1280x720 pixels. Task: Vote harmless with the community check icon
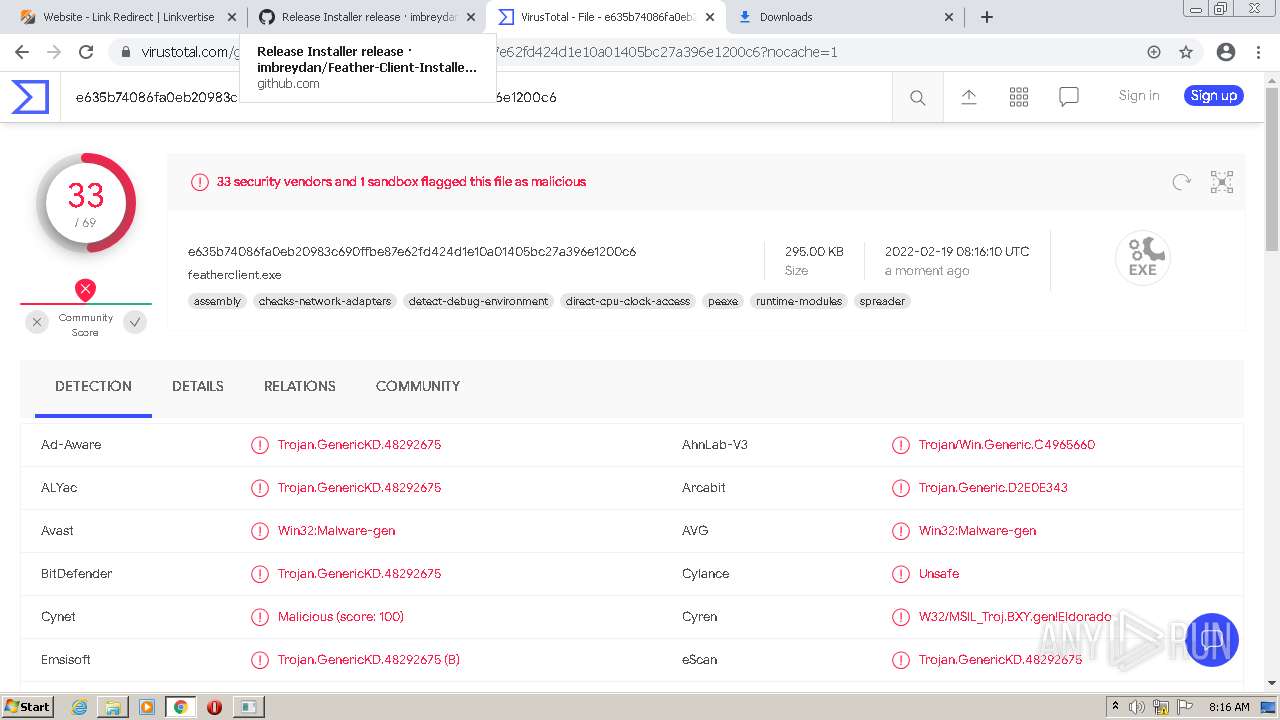(x=135, y=322)
